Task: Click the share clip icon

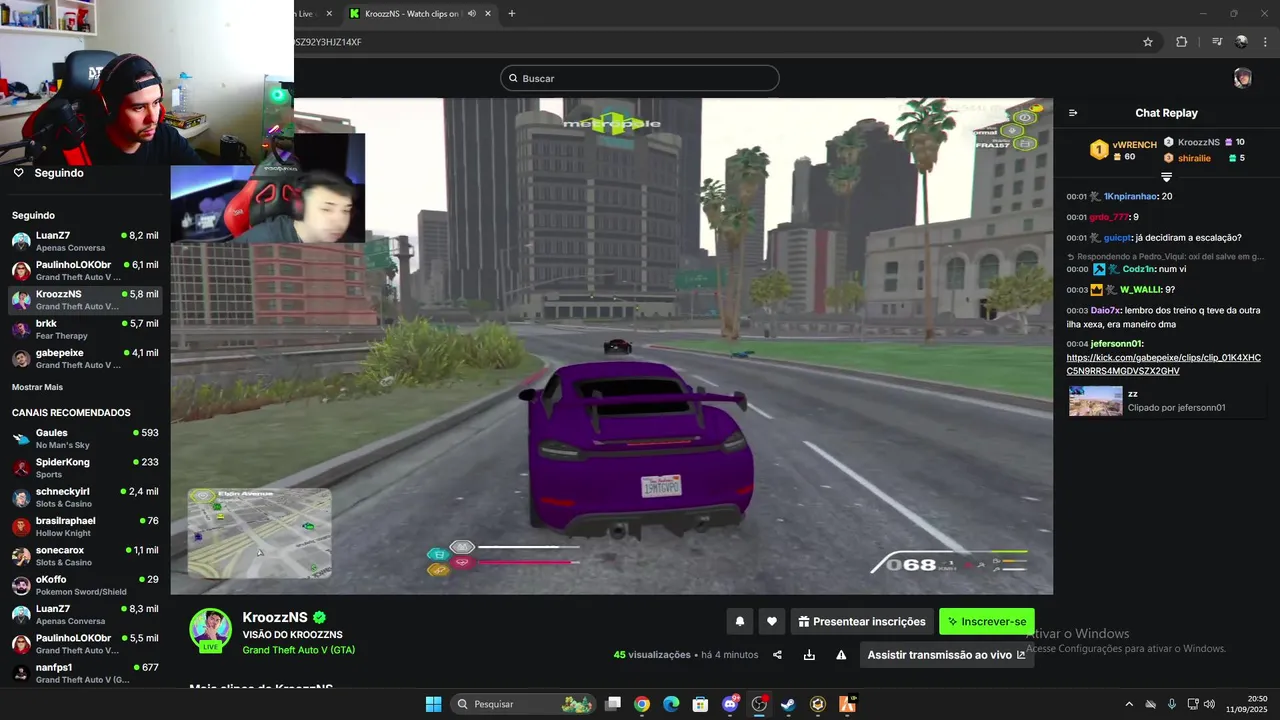Action: coord(777,655)
